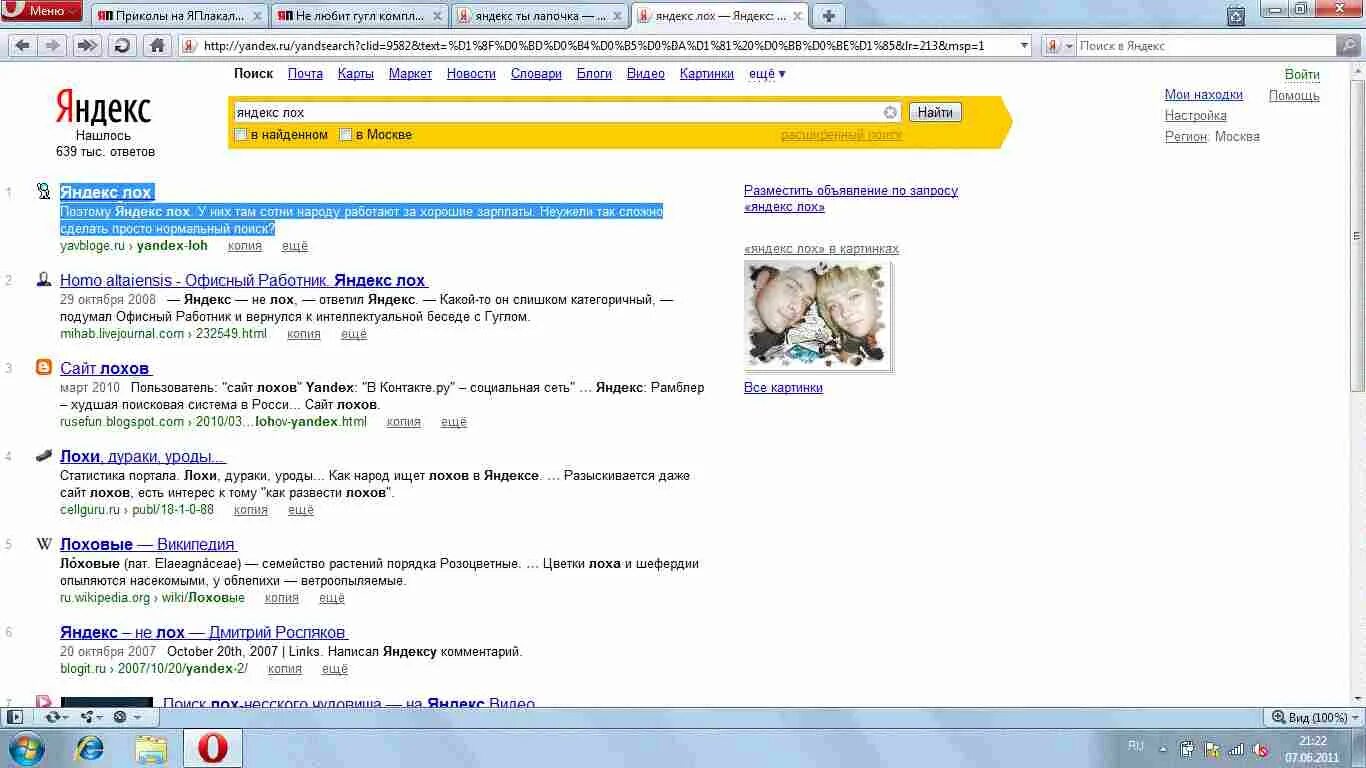Open копия for the yavbloge.ru result
The height and width of the screenshot is (768, 1366).
(x=245, y=246)
